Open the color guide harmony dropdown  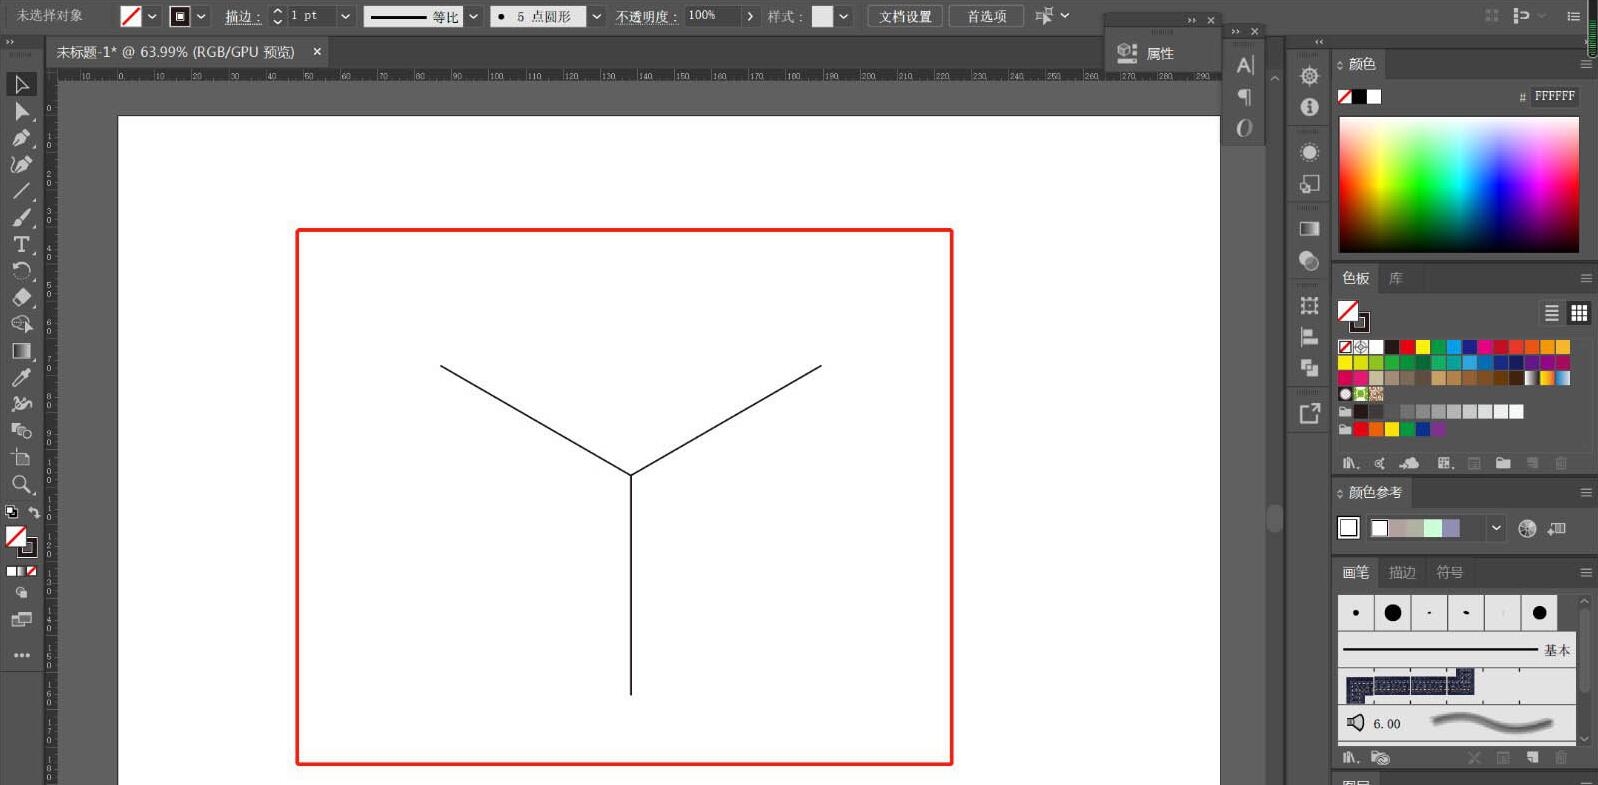click(1496, 528)
